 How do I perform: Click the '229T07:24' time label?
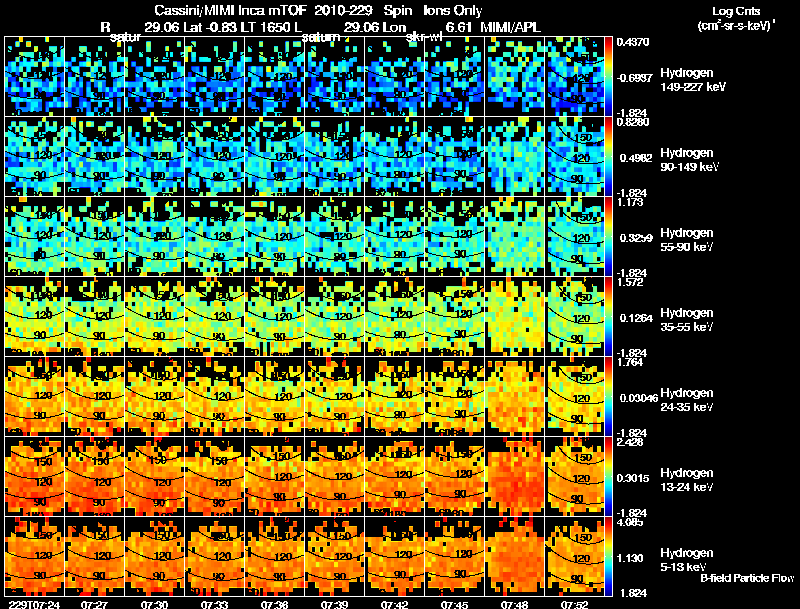[x=35, y=605]
